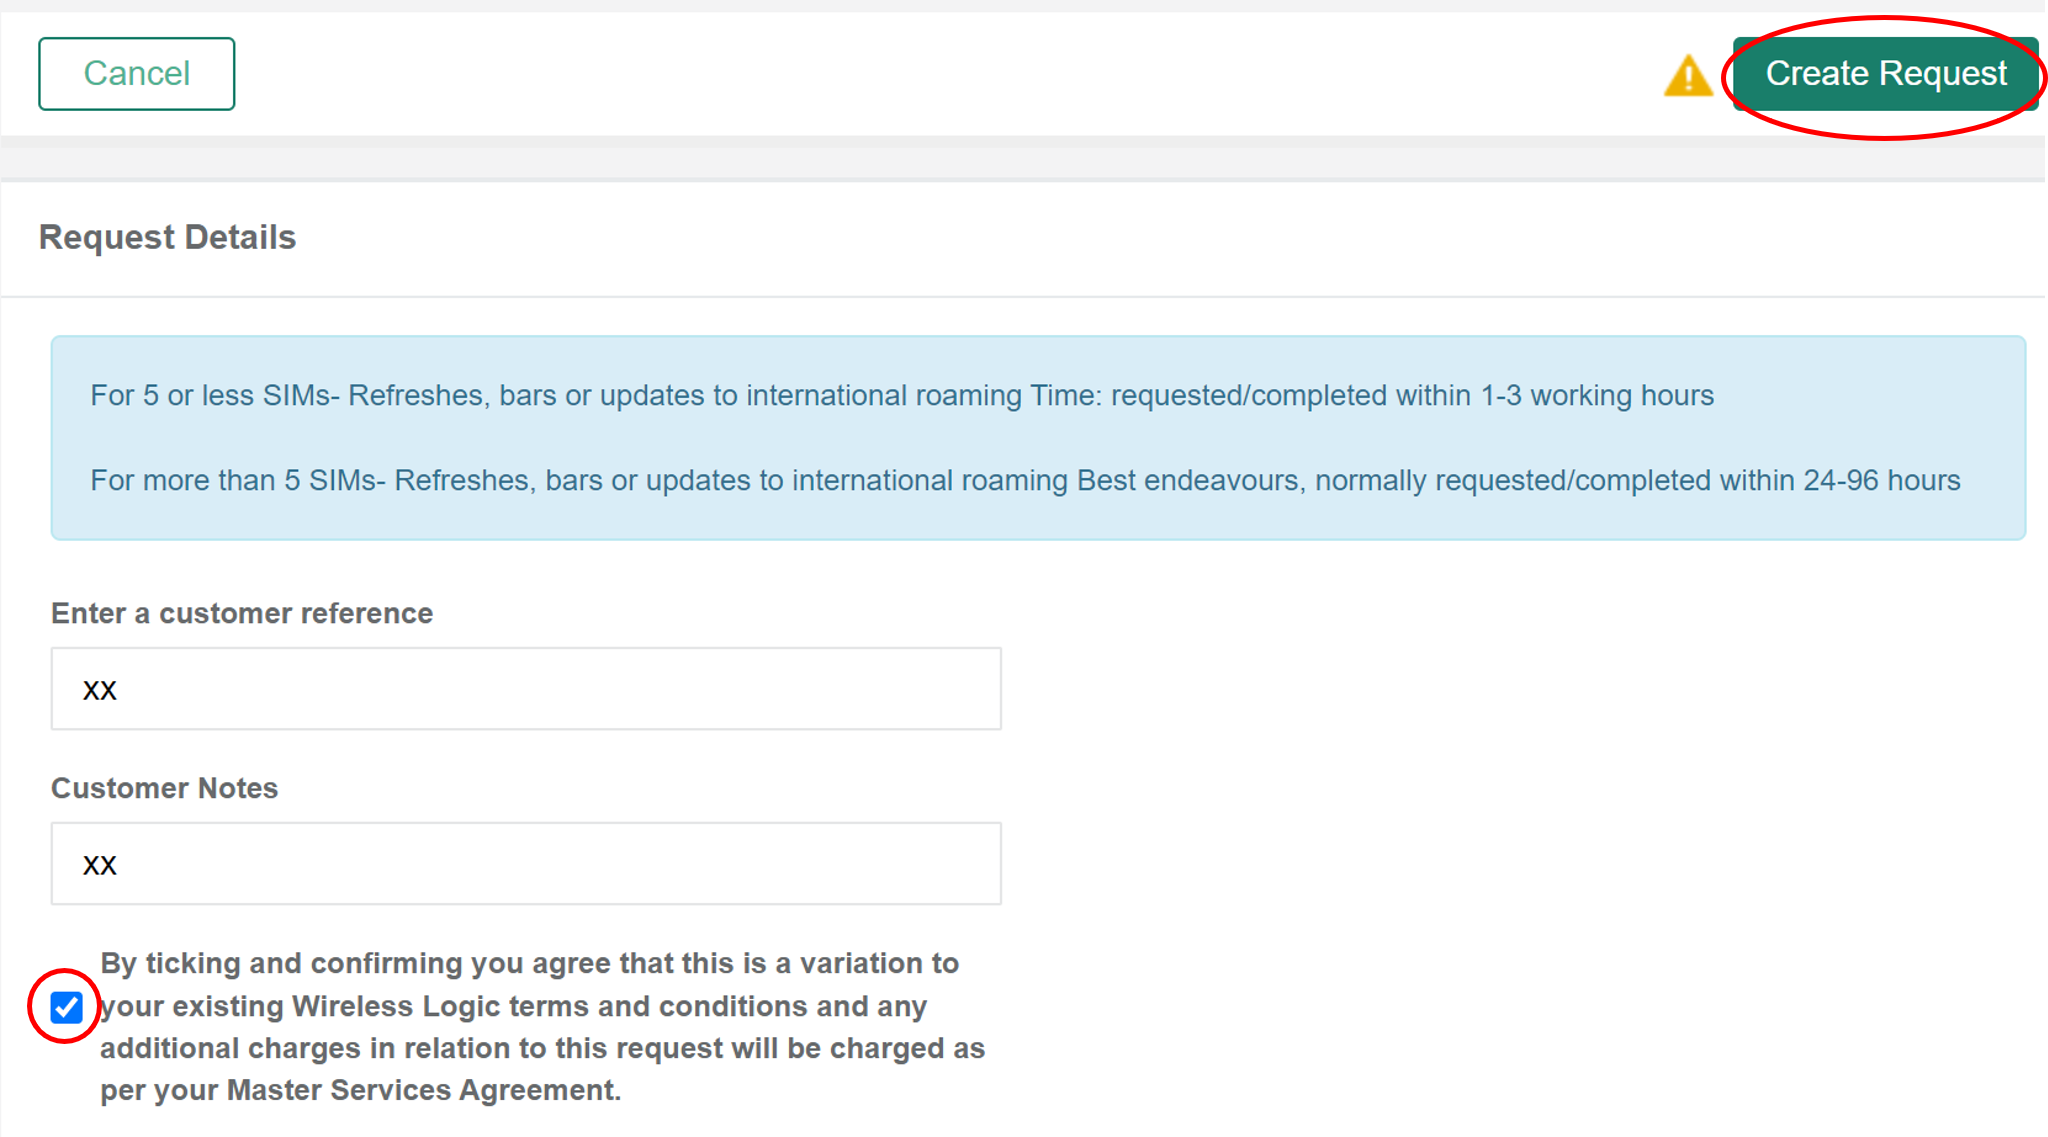Click the yellow warning triangle icon
This screenshot has width=2048, height=1137.
click(x=1688, y=76)
